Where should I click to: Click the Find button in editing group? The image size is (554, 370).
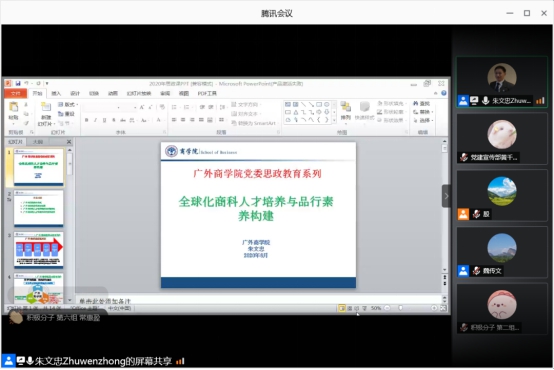422,104
